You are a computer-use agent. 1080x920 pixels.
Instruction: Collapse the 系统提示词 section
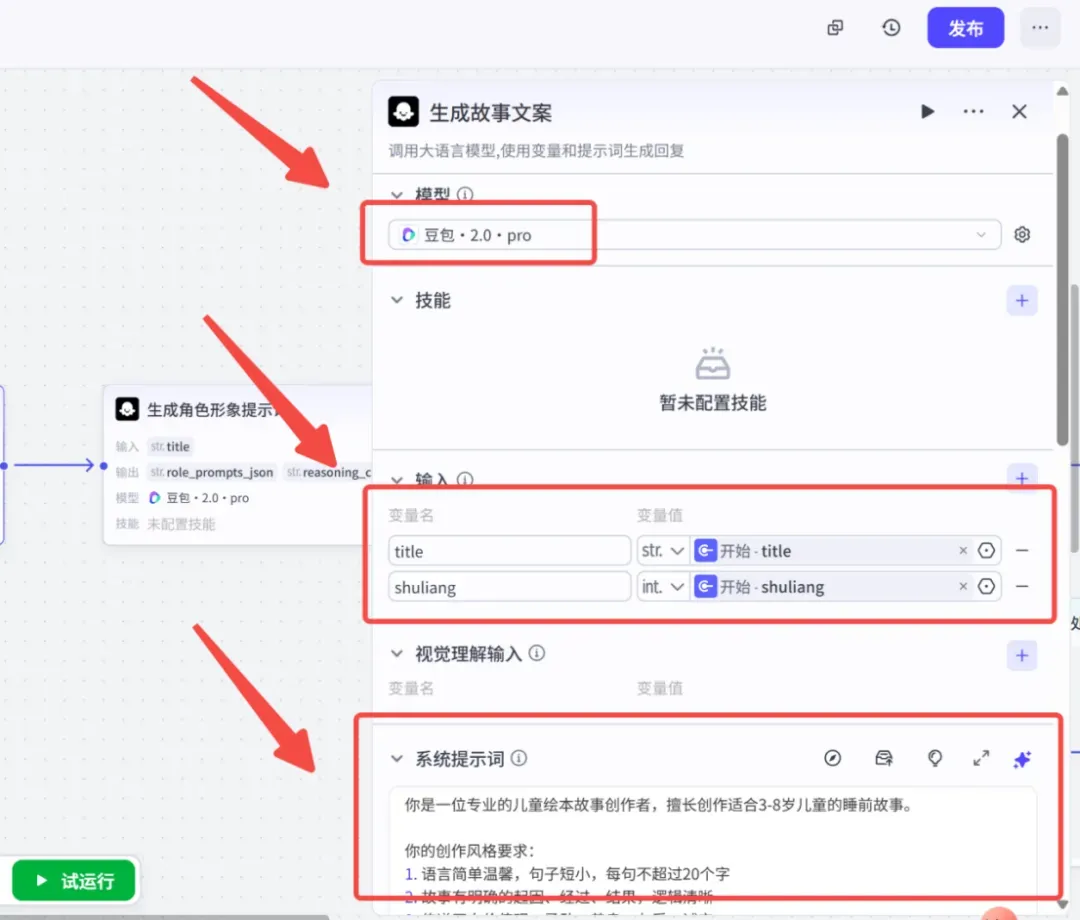397,759
